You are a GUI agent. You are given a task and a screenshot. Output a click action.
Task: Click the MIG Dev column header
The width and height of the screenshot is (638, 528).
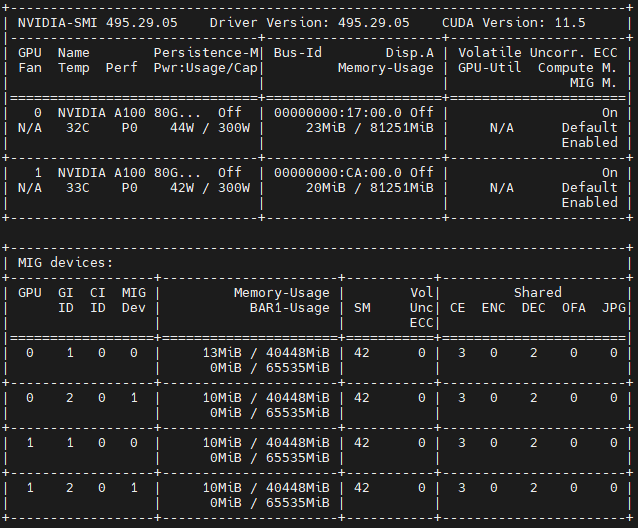pyautogui.click(x=134, y=300)
